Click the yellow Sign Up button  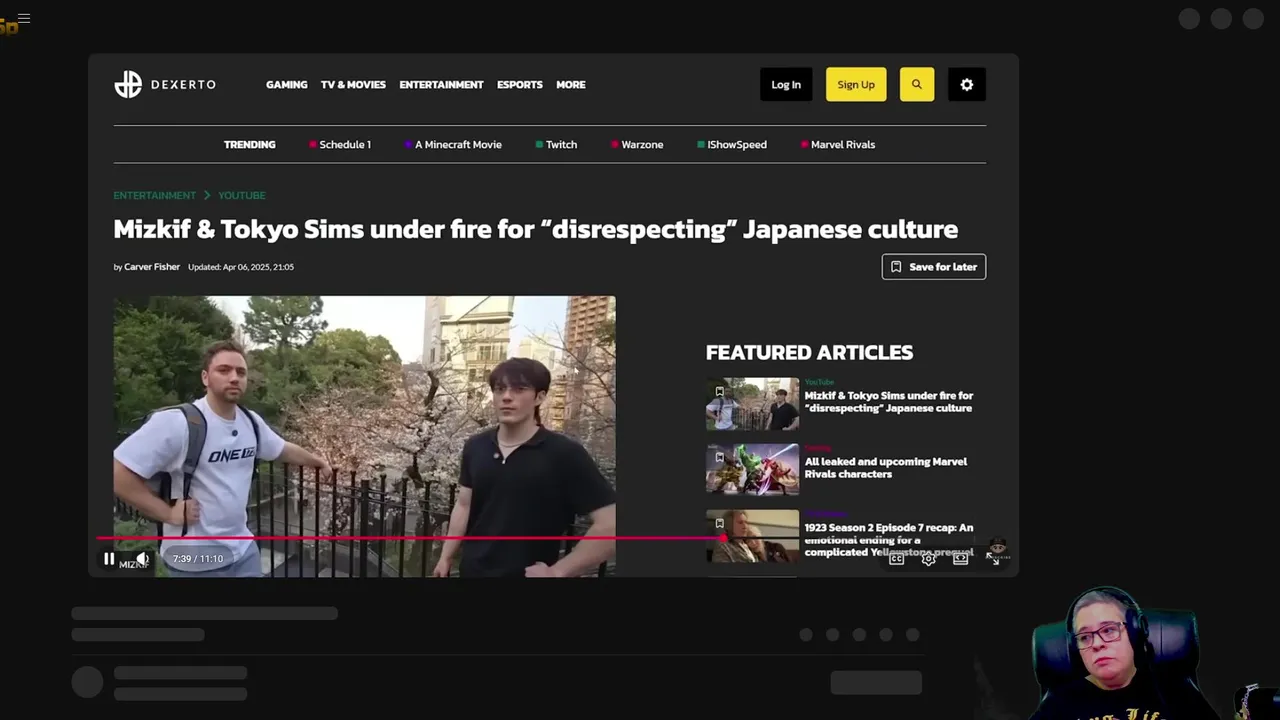(x=856, y=85)
